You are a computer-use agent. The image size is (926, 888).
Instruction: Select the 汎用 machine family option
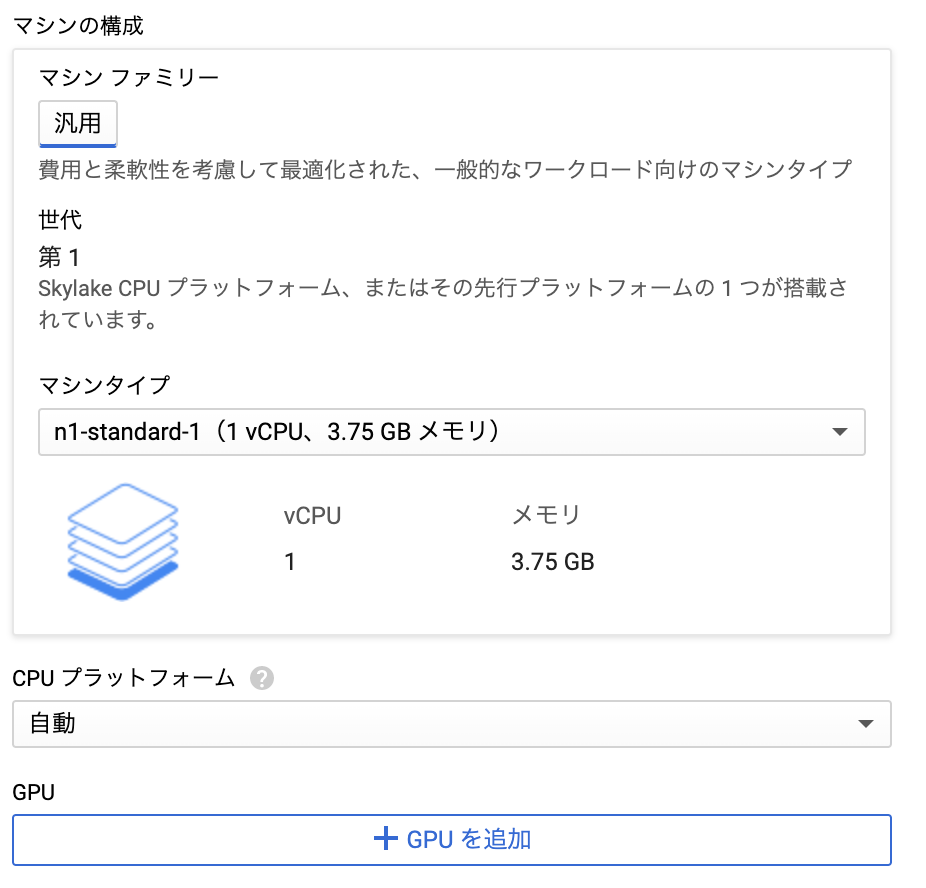point(77,122)
